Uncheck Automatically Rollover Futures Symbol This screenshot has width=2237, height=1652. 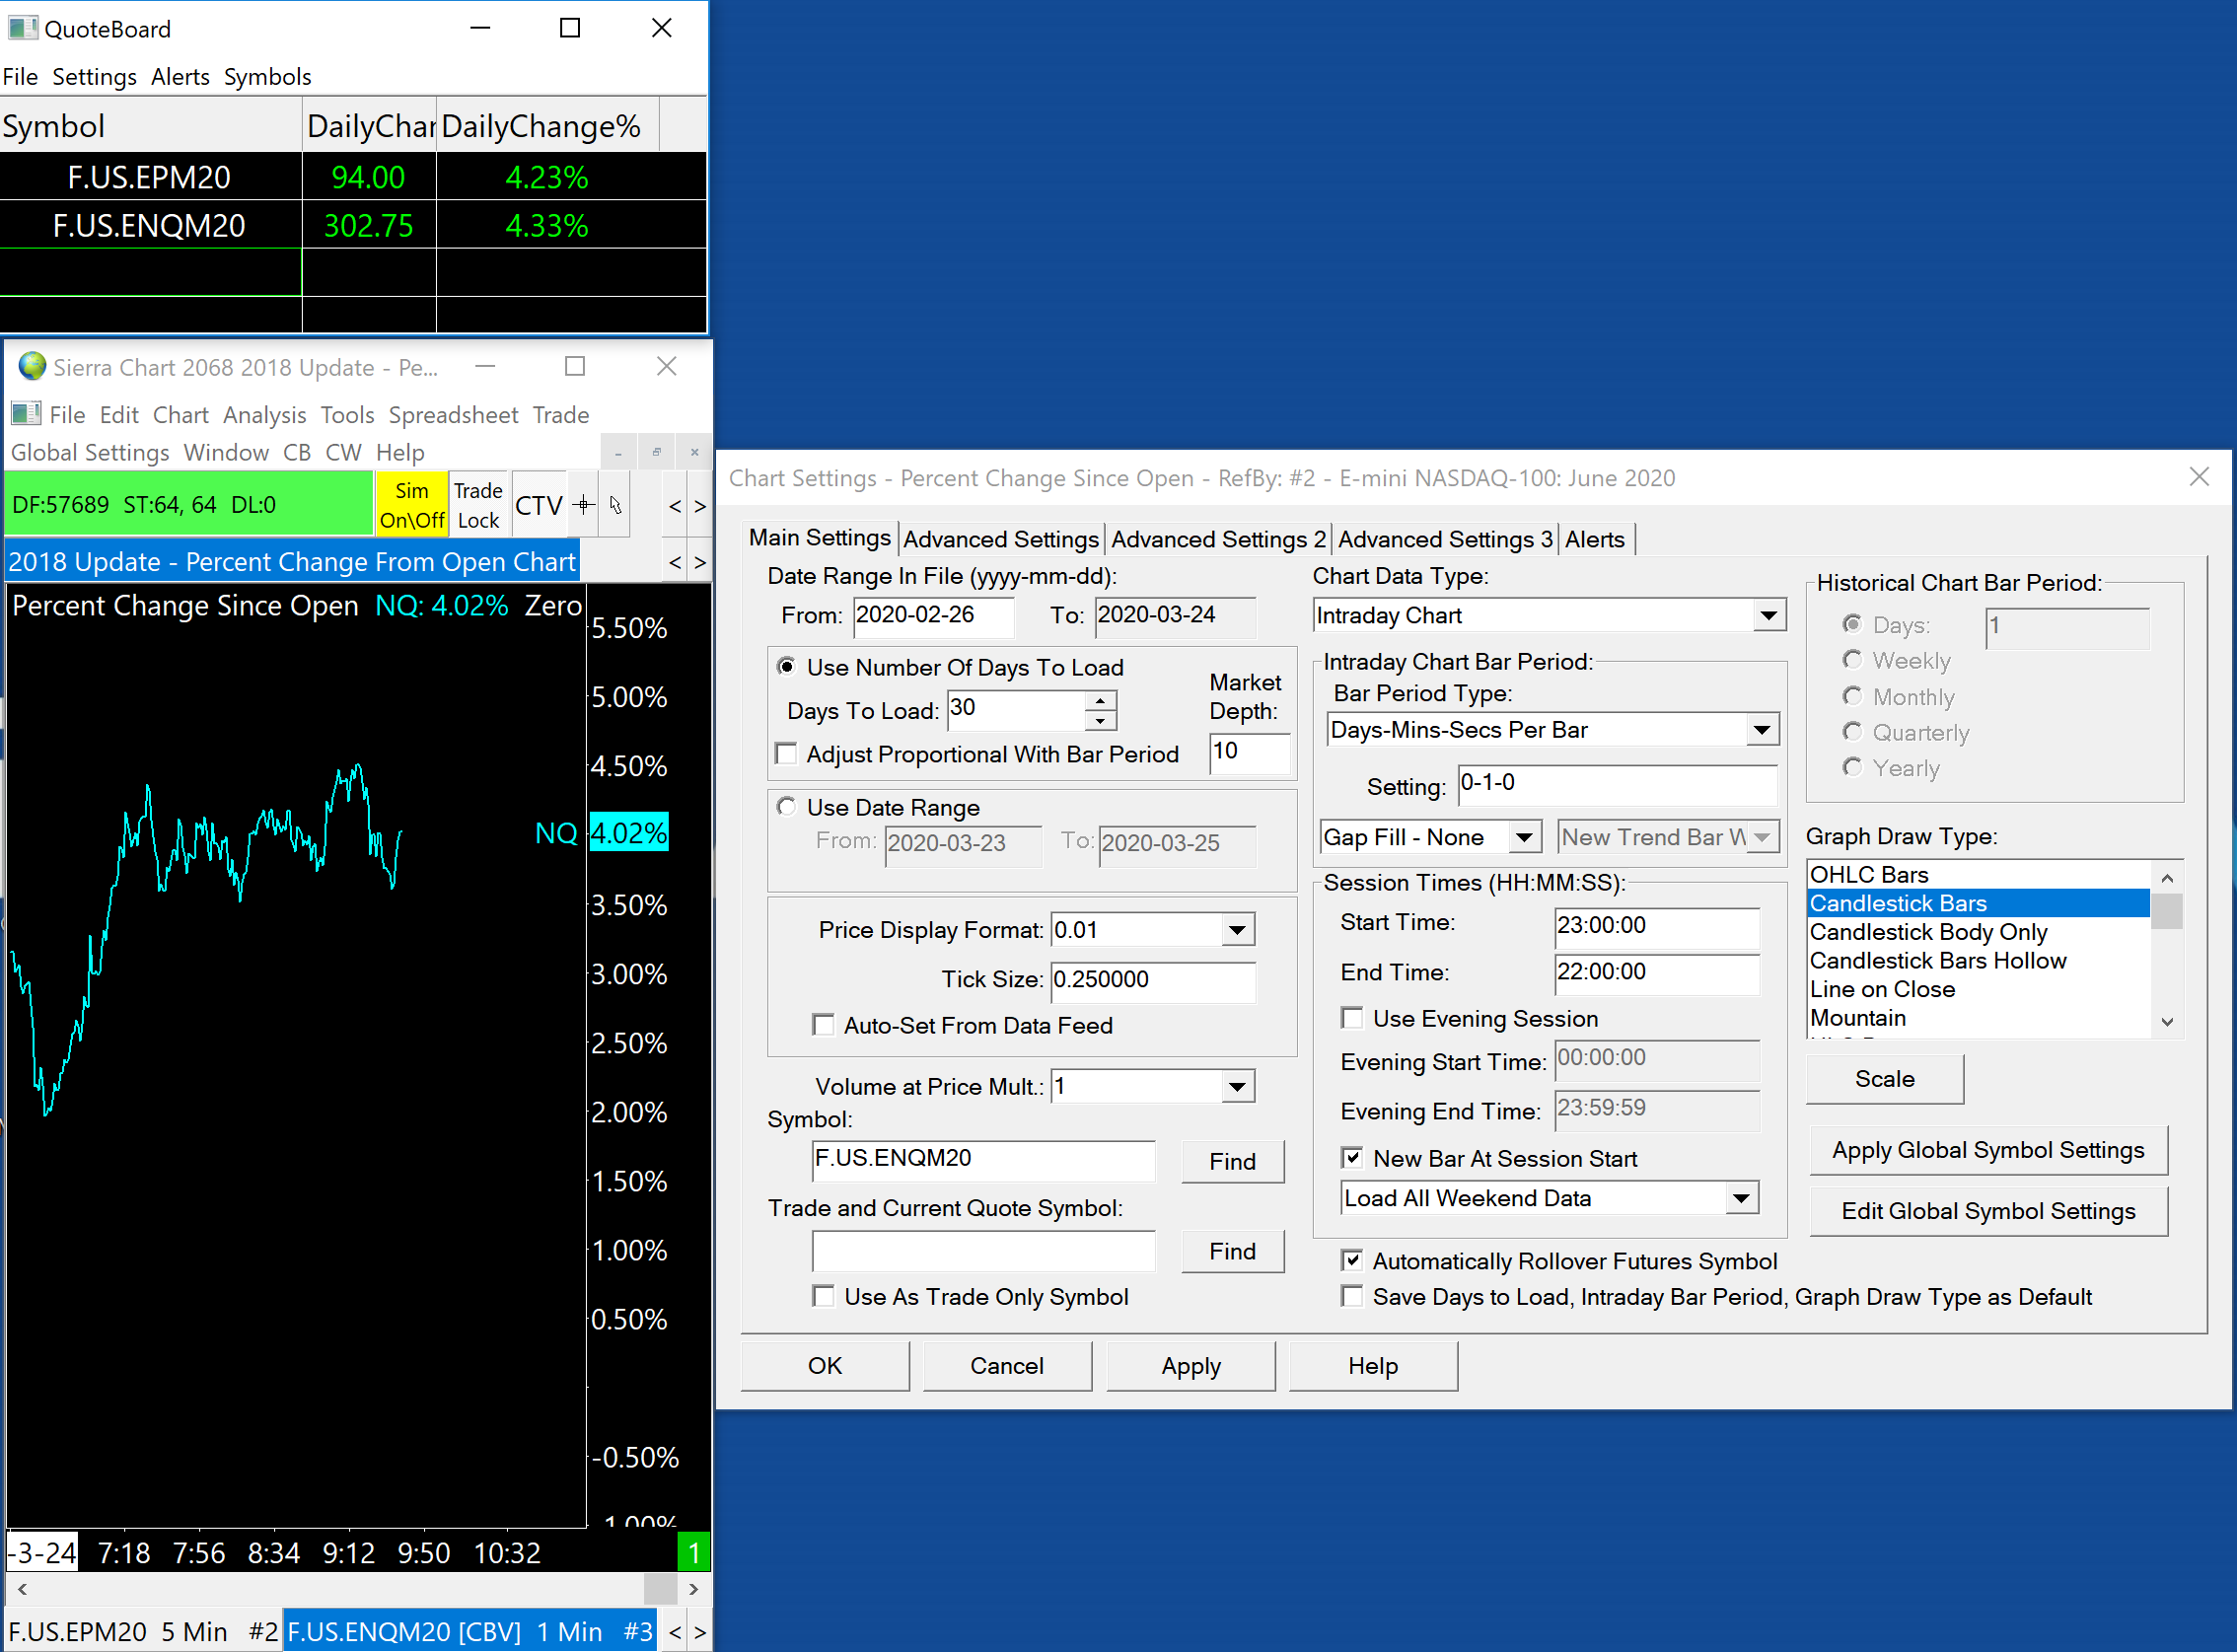pos(1352,1261)
